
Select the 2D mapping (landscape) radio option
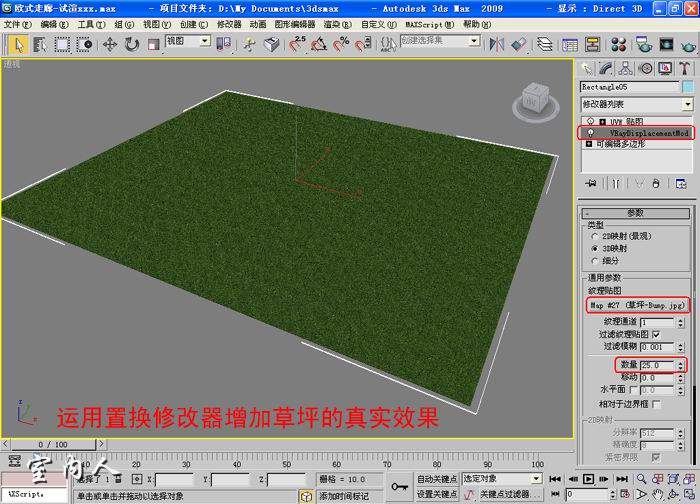pos(597,236)
